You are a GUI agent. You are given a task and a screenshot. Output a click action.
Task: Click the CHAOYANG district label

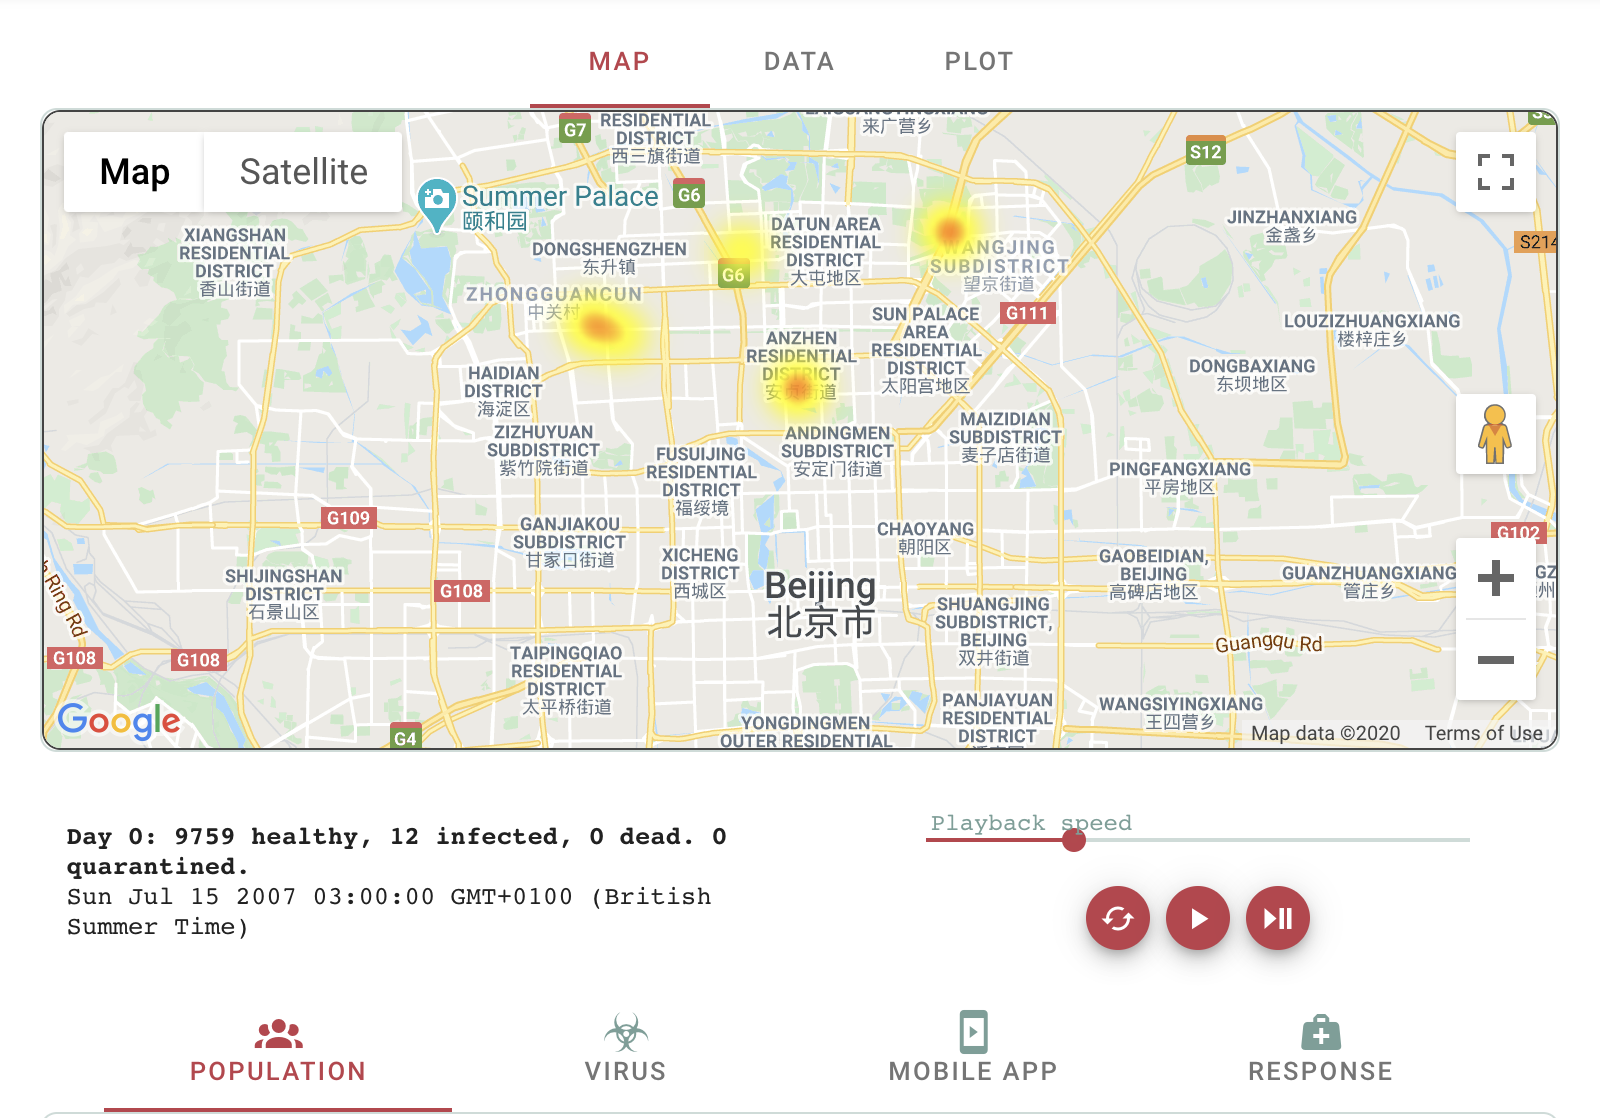pos(925,537)
